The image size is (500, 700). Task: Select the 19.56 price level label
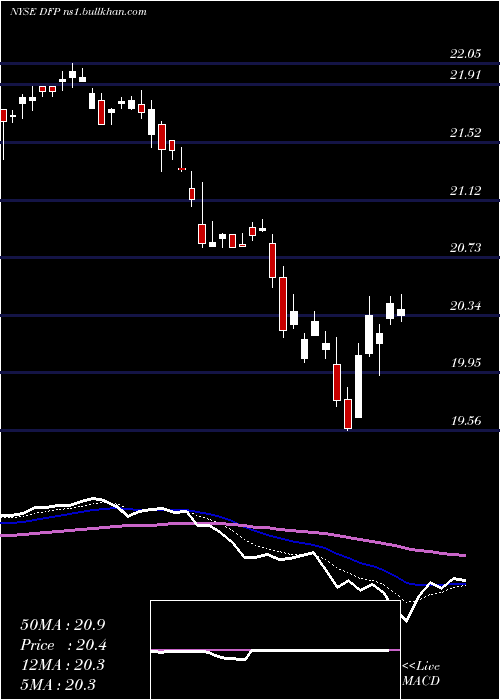point(466,421)
